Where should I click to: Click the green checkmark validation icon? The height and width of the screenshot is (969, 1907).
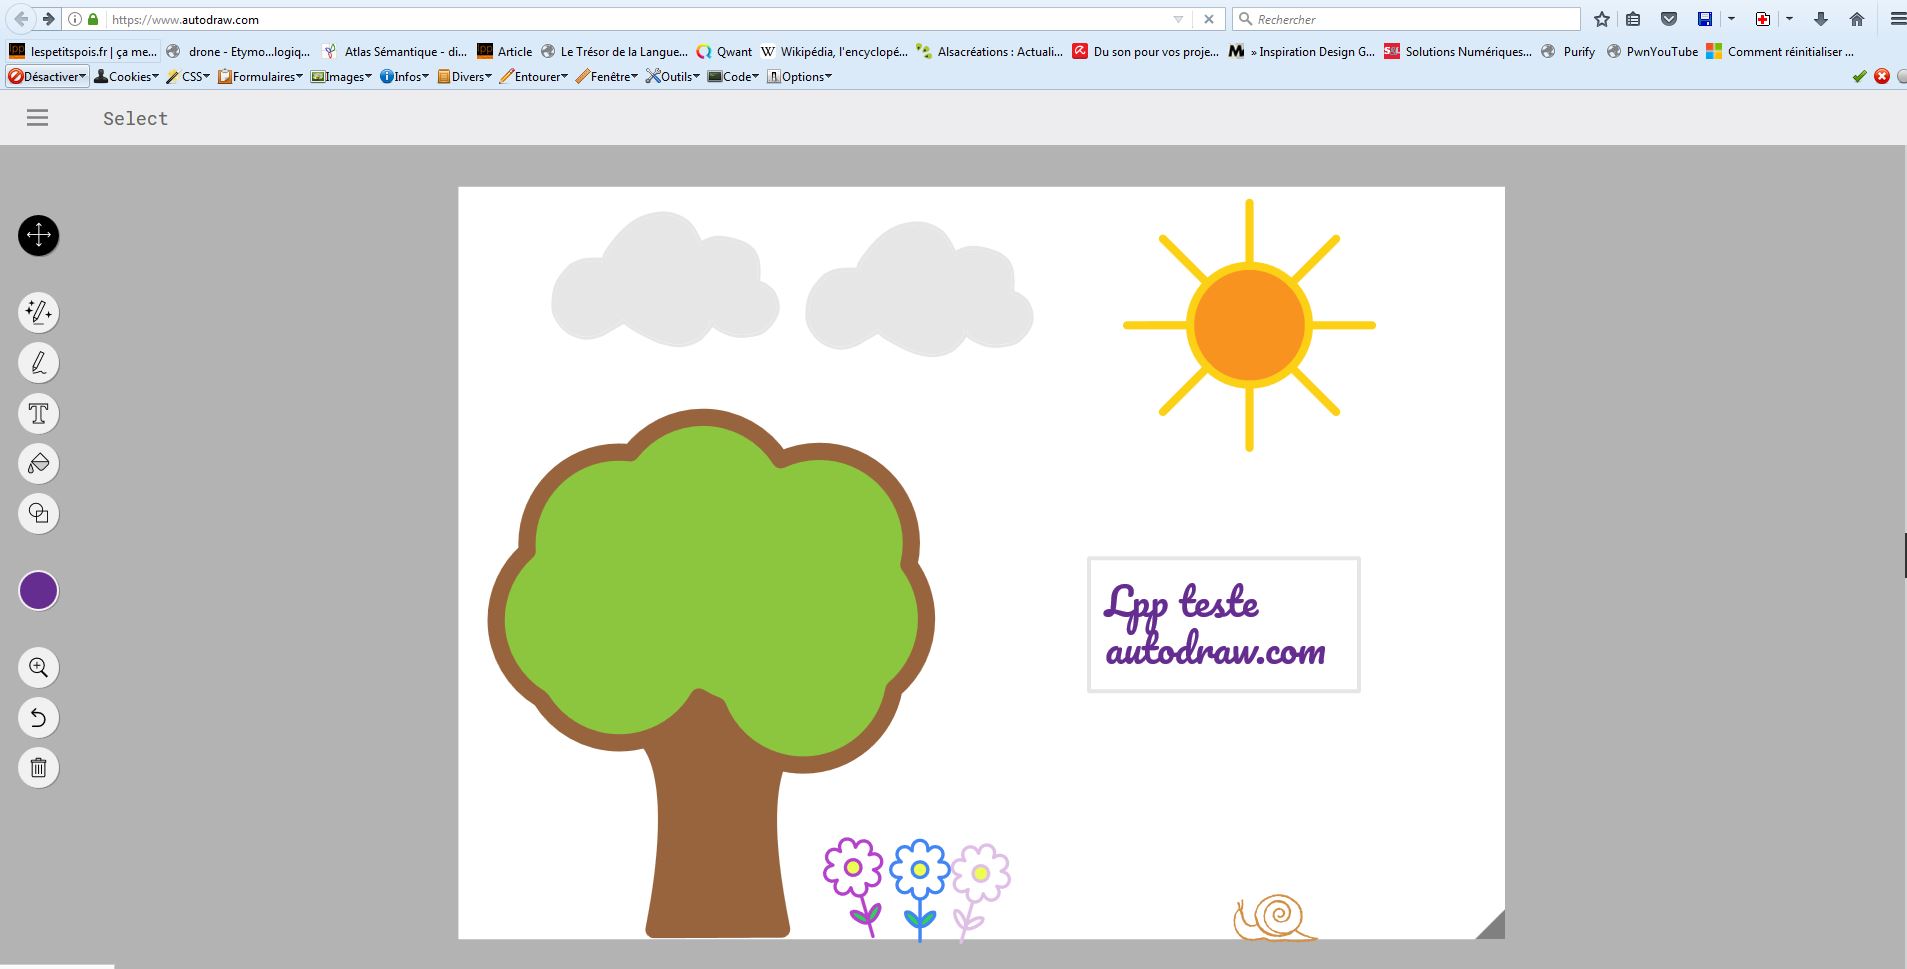click(1859, 76)
